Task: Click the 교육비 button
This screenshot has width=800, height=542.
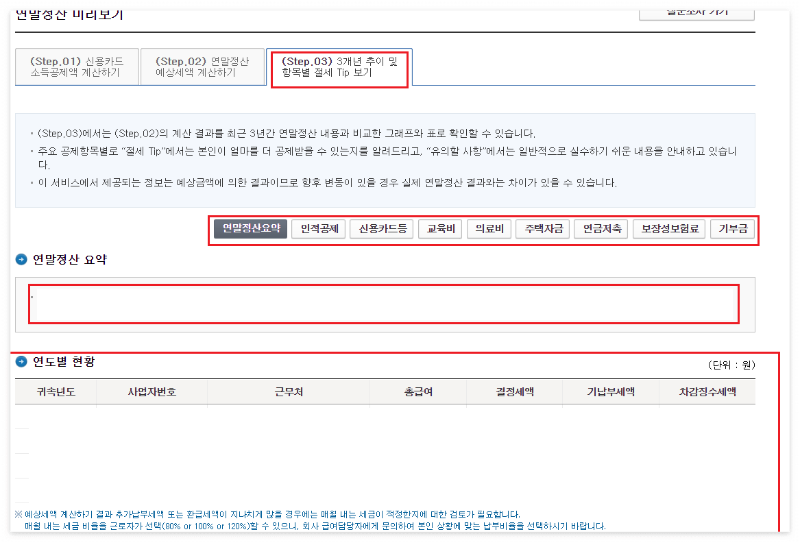Action: tap(440, 229)
